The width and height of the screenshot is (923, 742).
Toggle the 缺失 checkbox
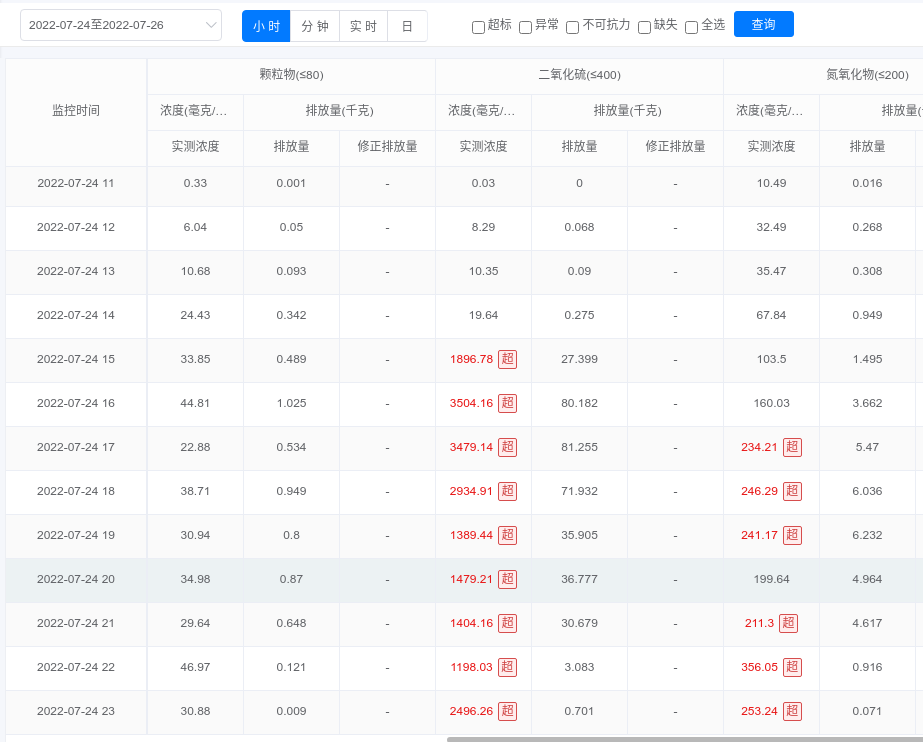coord(645,27)
